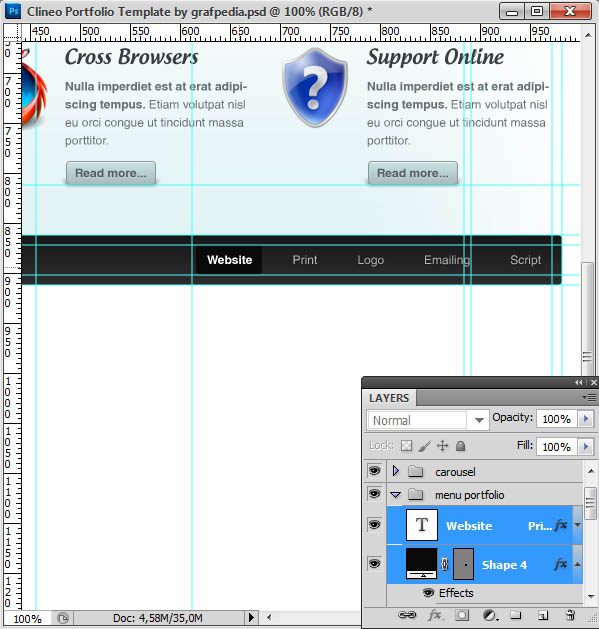
Task: Click the Shape 4 layer fx icon
Action: pos(561,564)
